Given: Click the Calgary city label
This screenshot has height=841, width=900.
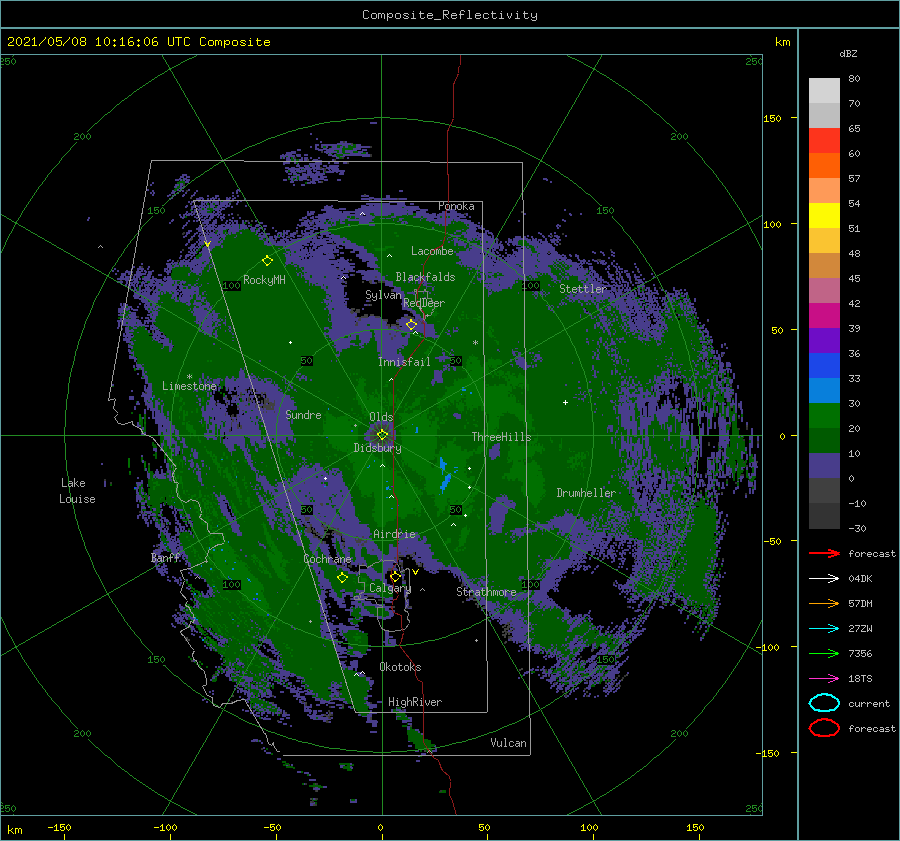Looking at the screenshot, I should point(390,588).
